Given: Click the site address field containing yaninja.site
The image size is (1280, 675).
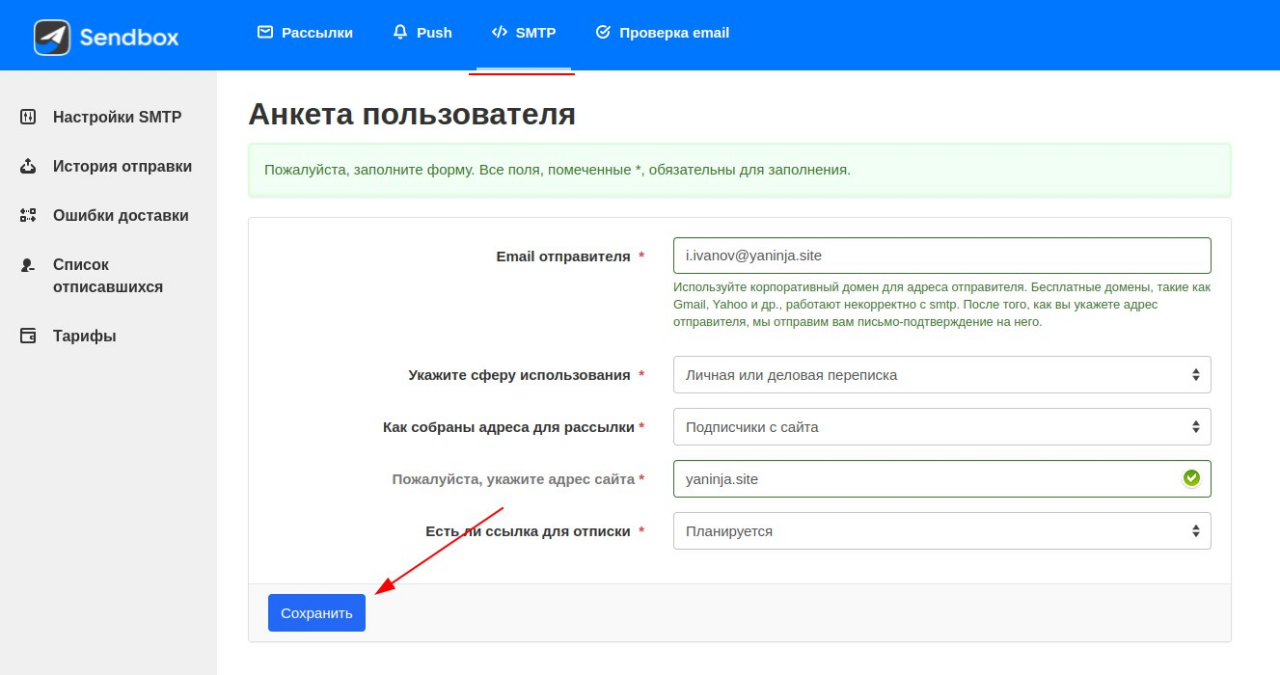Looking at the screenshot, I should (942, 479).
